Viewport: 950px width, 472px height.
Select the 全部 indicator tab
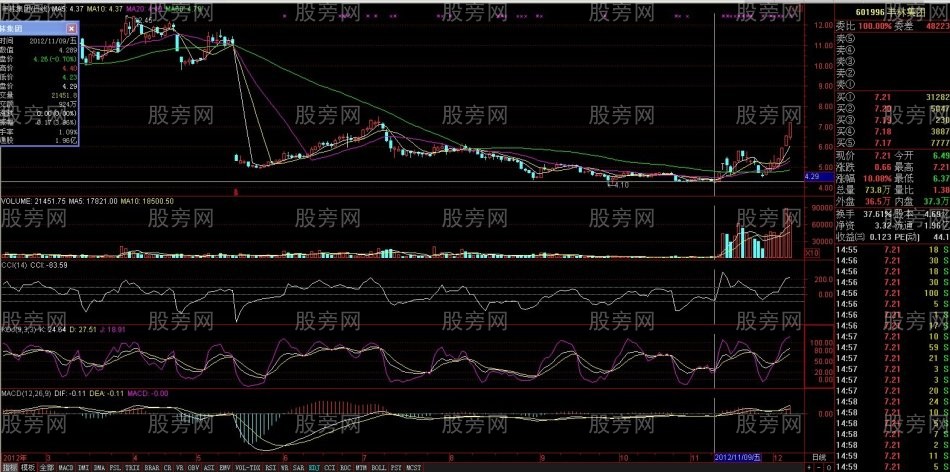click(47, 468)
